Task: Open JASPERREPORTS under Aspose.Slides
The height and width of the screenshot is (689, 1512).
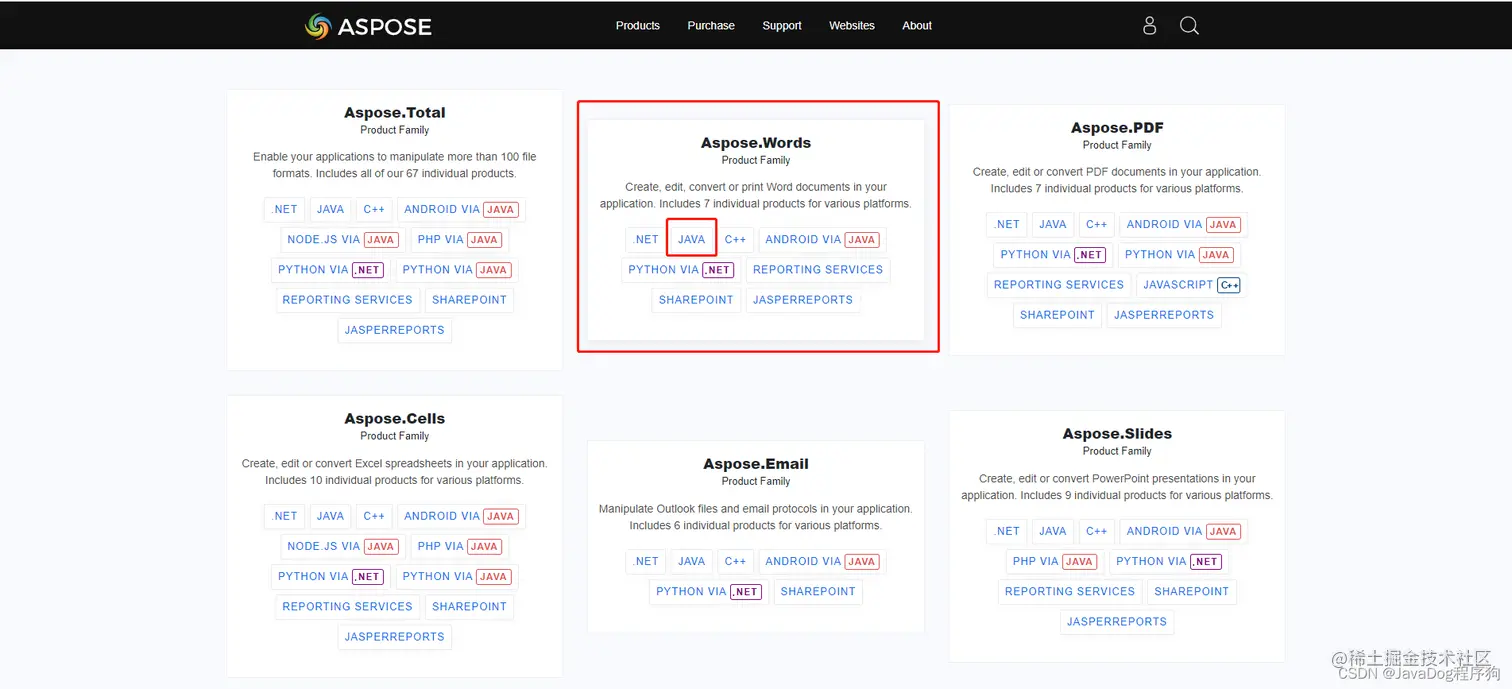Action: click(x=1117, y=622)
